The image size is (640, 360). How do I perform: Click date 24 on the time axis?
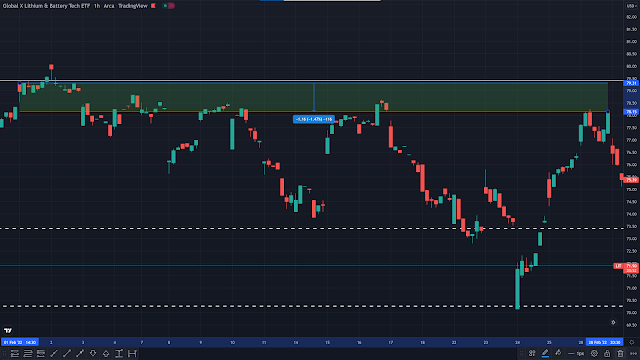click(x=517, y=342)
